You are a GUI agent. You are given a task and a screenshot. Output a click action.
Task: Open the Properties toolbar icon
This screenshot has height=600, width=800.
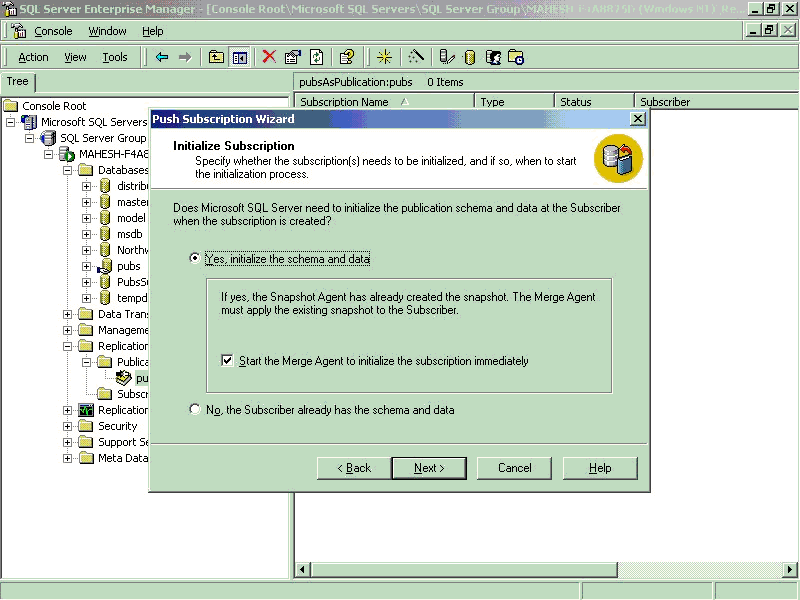coord(293,57)
